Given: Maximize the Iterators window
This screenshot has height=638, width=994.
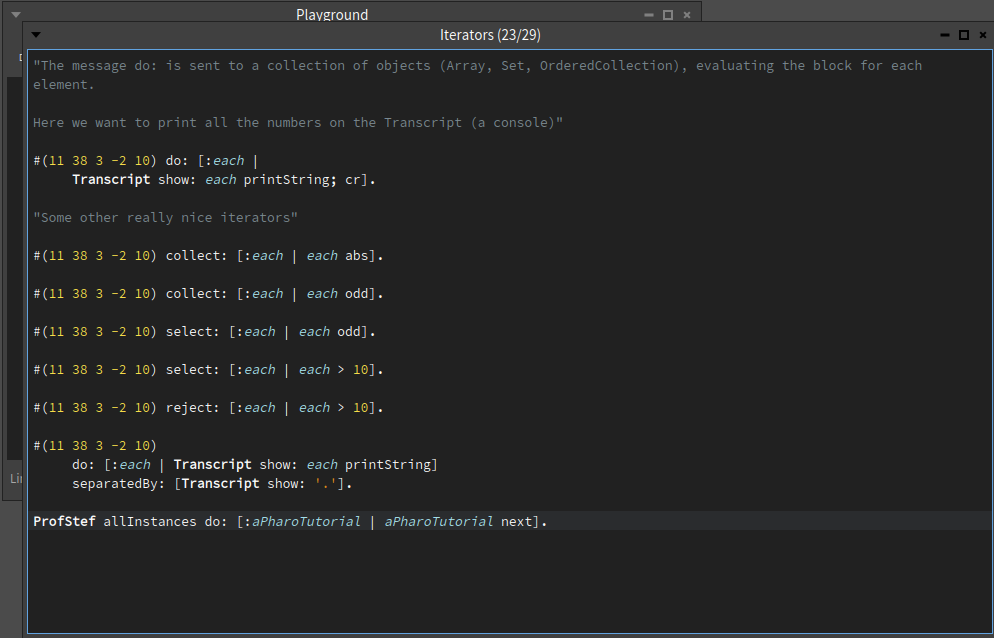Looking at the screenshot, I should click(x=964, y=35).
